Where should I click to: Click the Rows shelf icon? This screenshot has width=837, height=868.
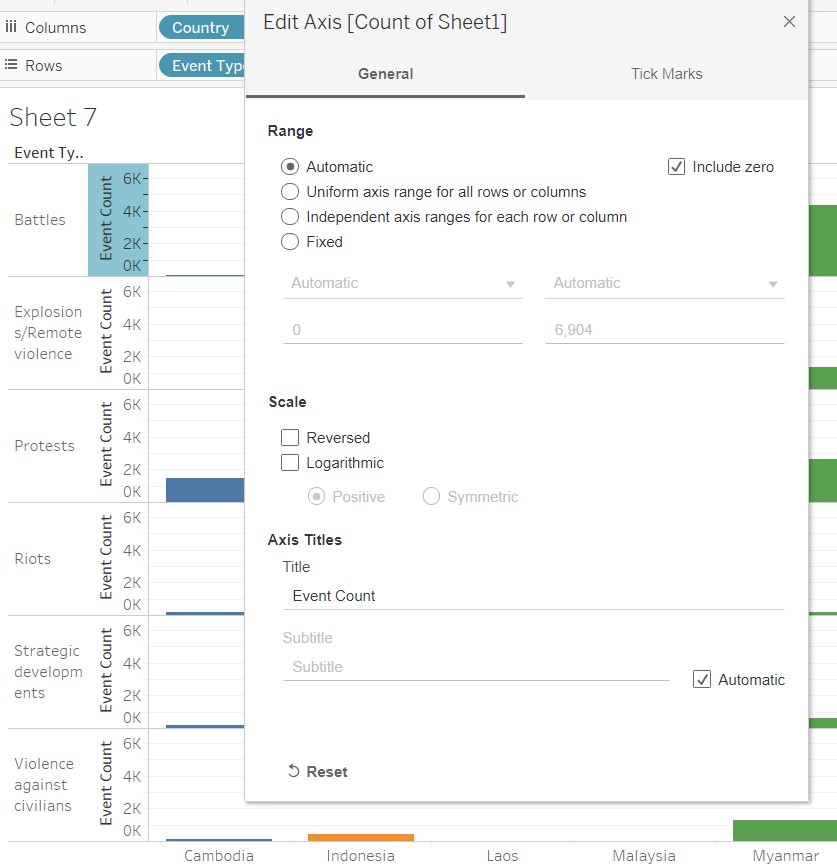point(11,66)
